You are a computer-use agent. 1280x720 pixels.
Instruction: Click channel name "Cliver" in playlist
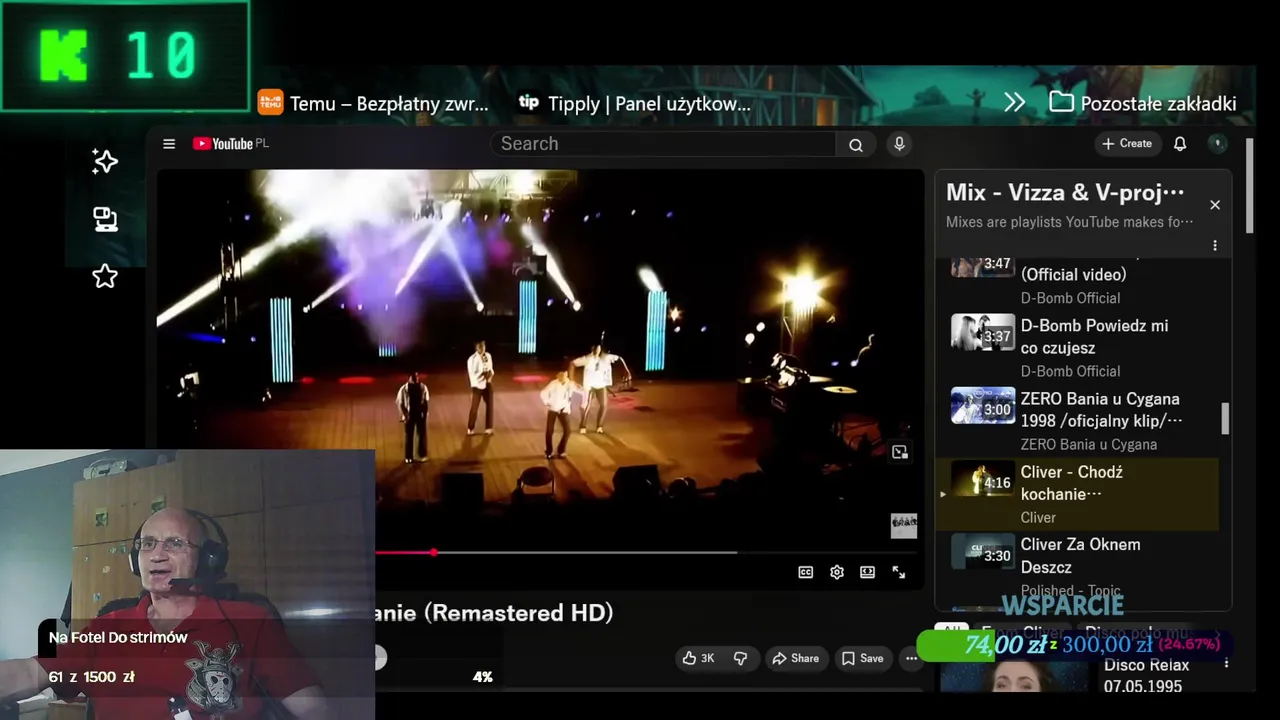point(1038,517)
